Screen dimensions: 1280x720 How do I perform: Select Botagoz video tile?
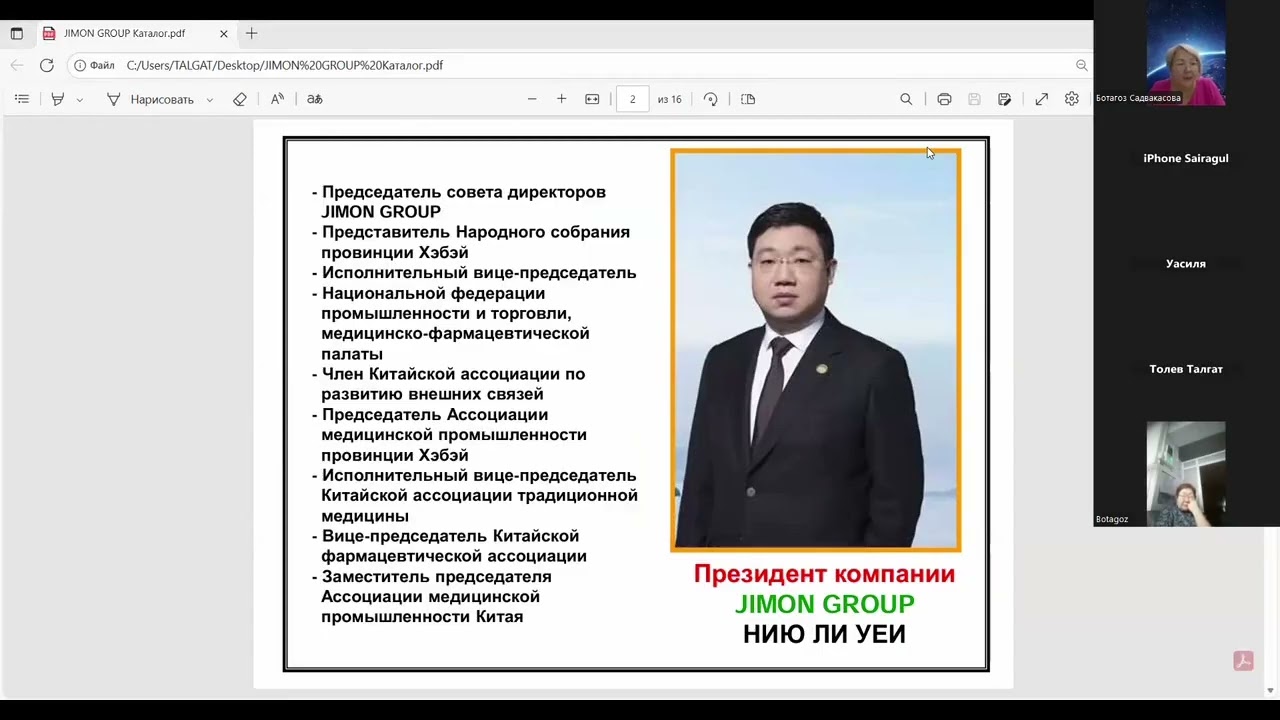(1186, 474)
